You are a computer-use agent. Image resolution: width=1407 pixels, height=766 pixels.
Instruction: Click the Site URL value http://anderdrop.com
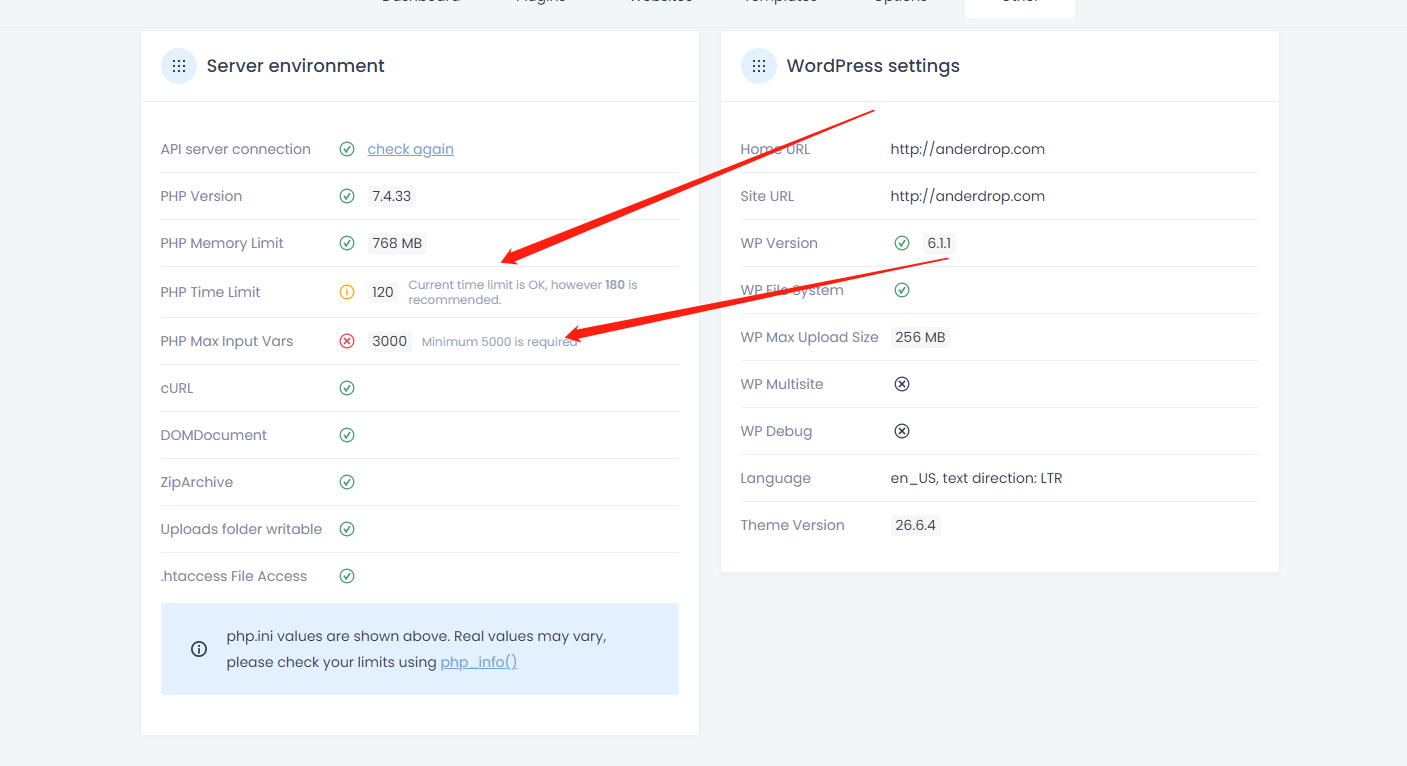coord(968,196)
